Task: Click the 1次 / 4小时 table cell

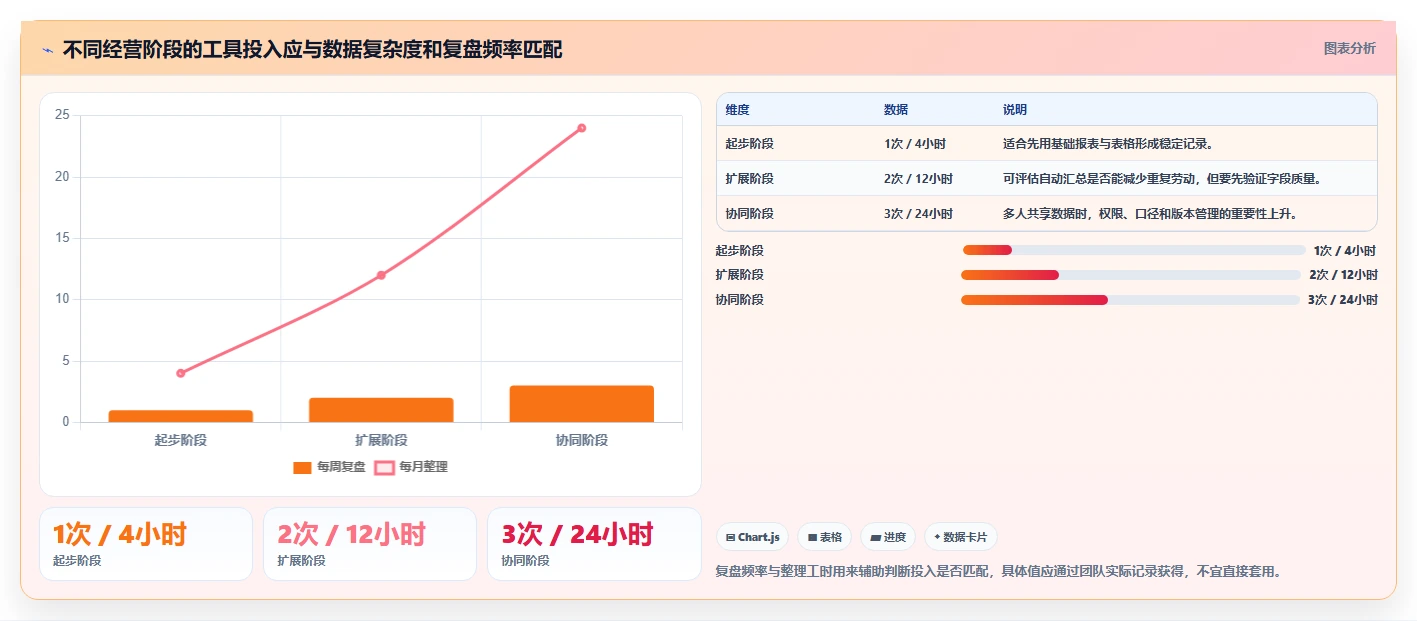Action: click(x=915, y=144)
